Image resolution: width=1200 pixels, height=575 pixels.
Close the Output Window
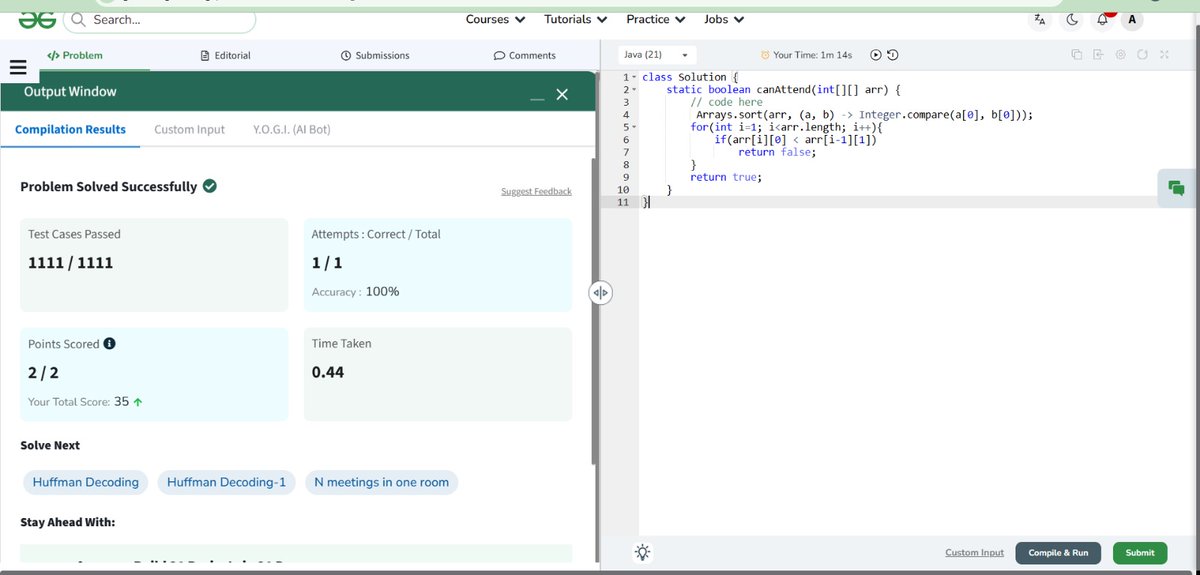pyautogui.click(x=562, y=94)
